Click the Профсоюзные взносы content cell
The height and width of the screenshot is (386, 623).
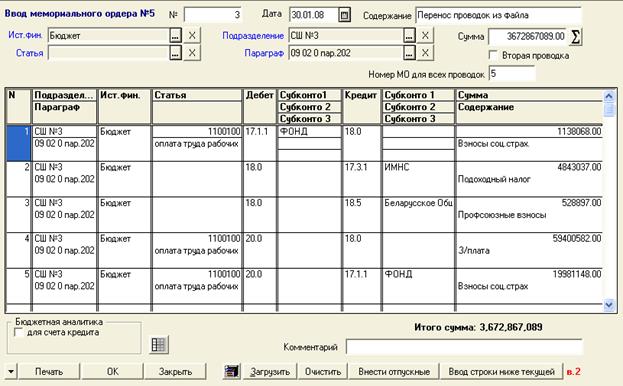[529, 215]
